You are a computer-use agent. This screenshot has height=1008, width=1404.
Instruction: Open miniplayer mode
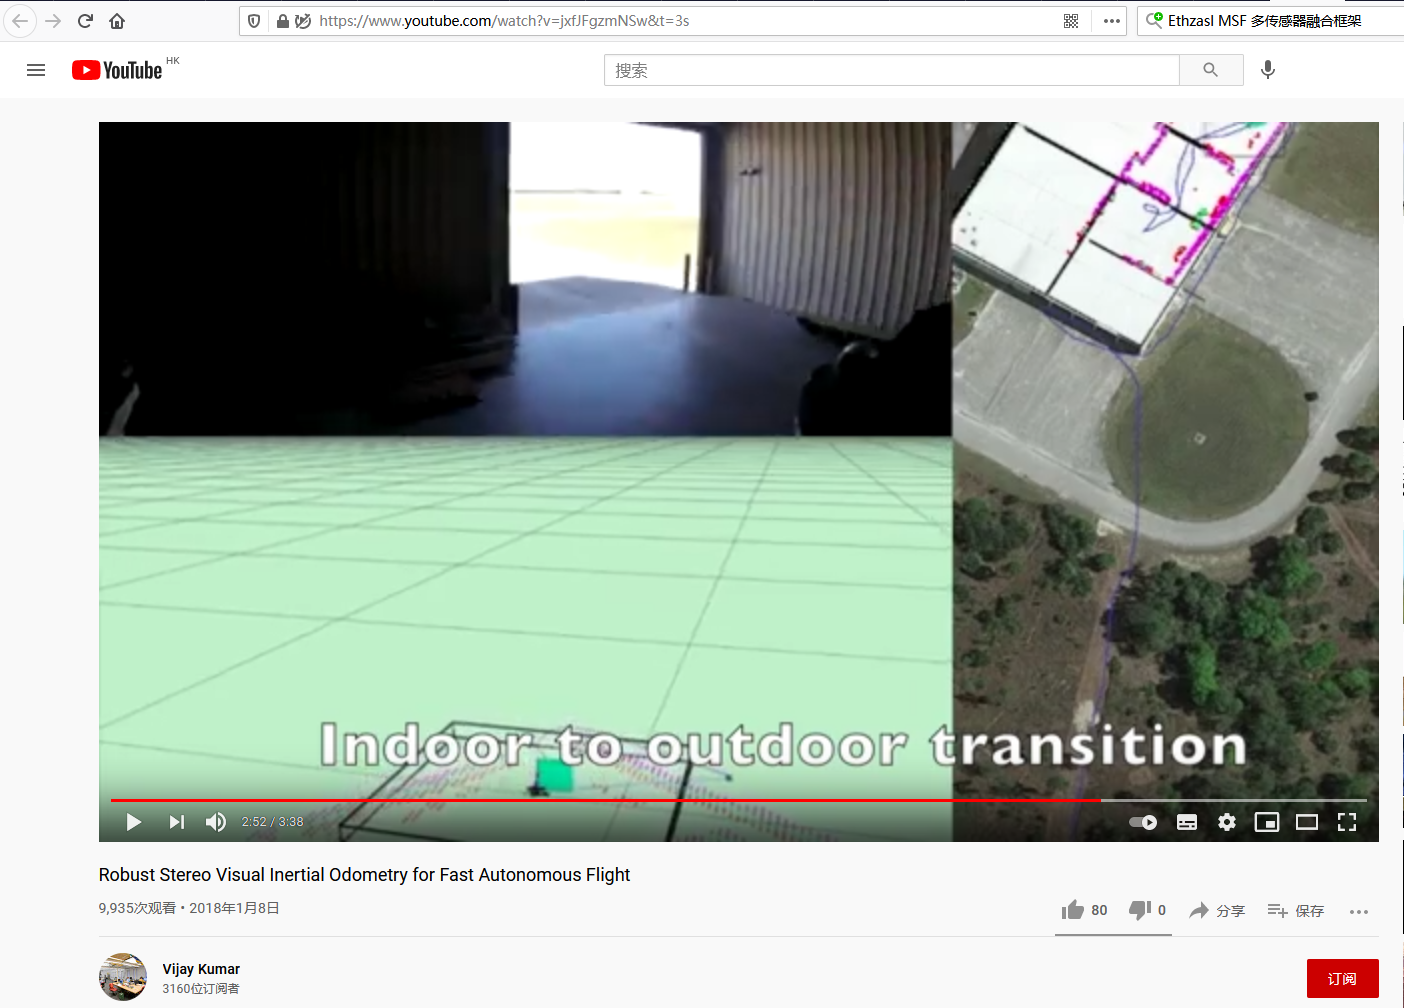1267,821
